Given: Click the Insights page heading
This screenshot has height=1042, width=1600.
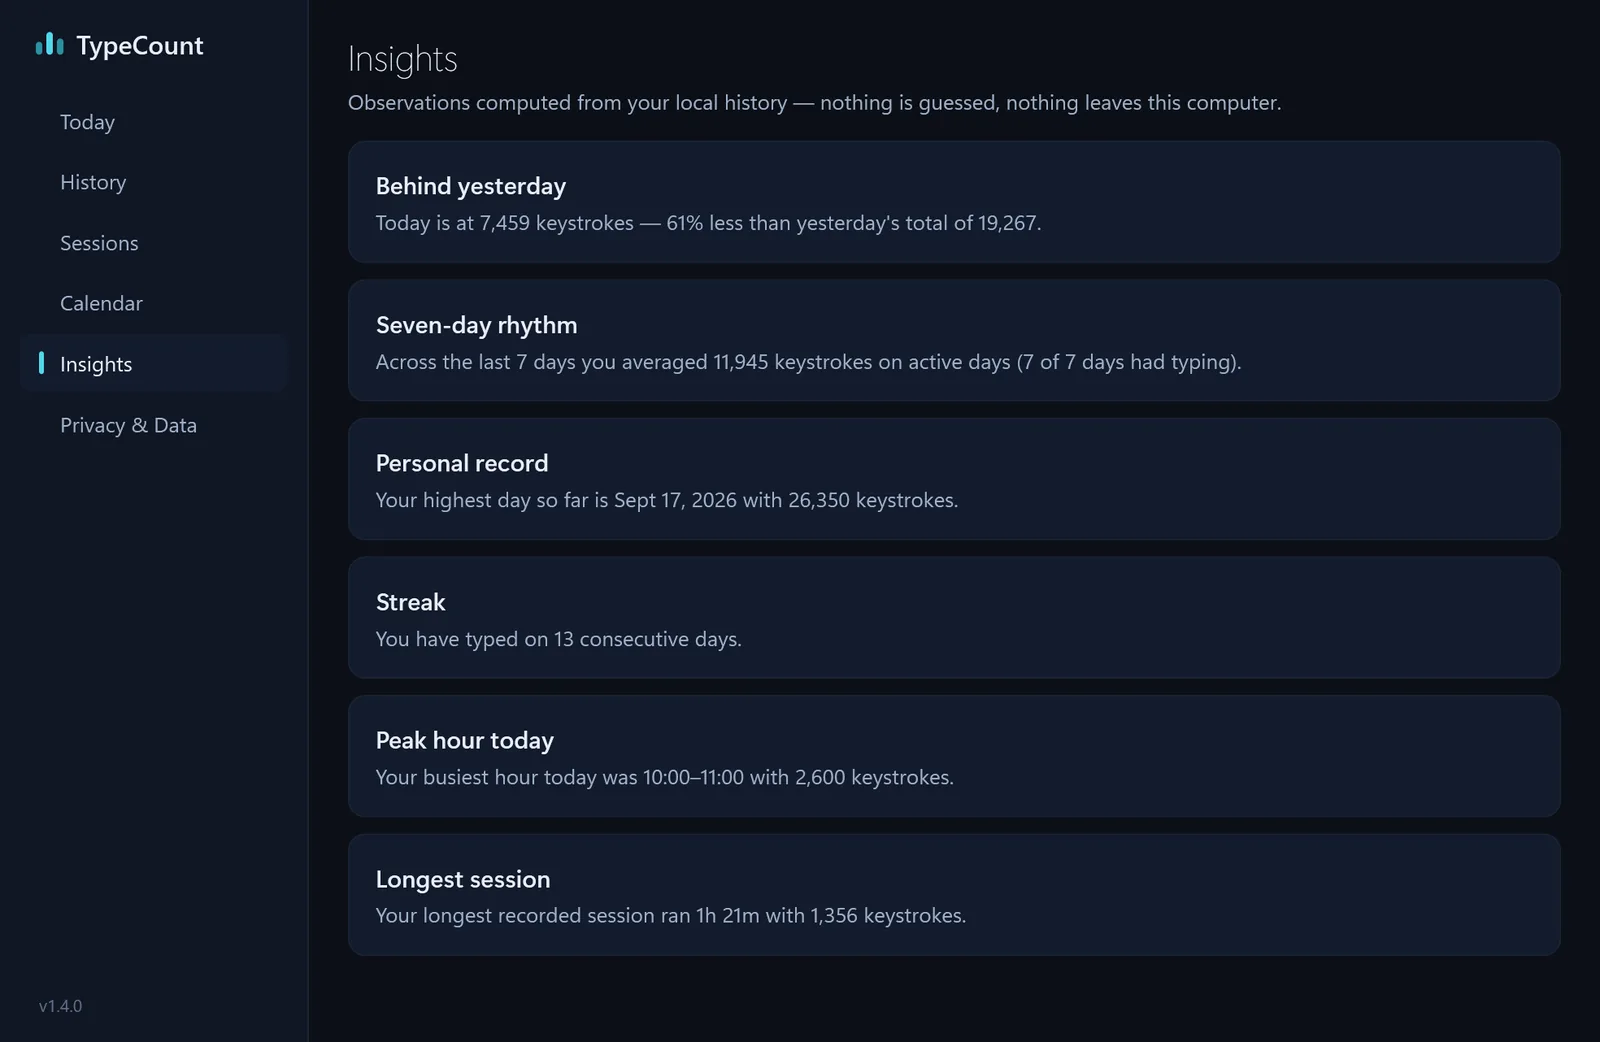Looking at the screenshot, I should point(402,60).
